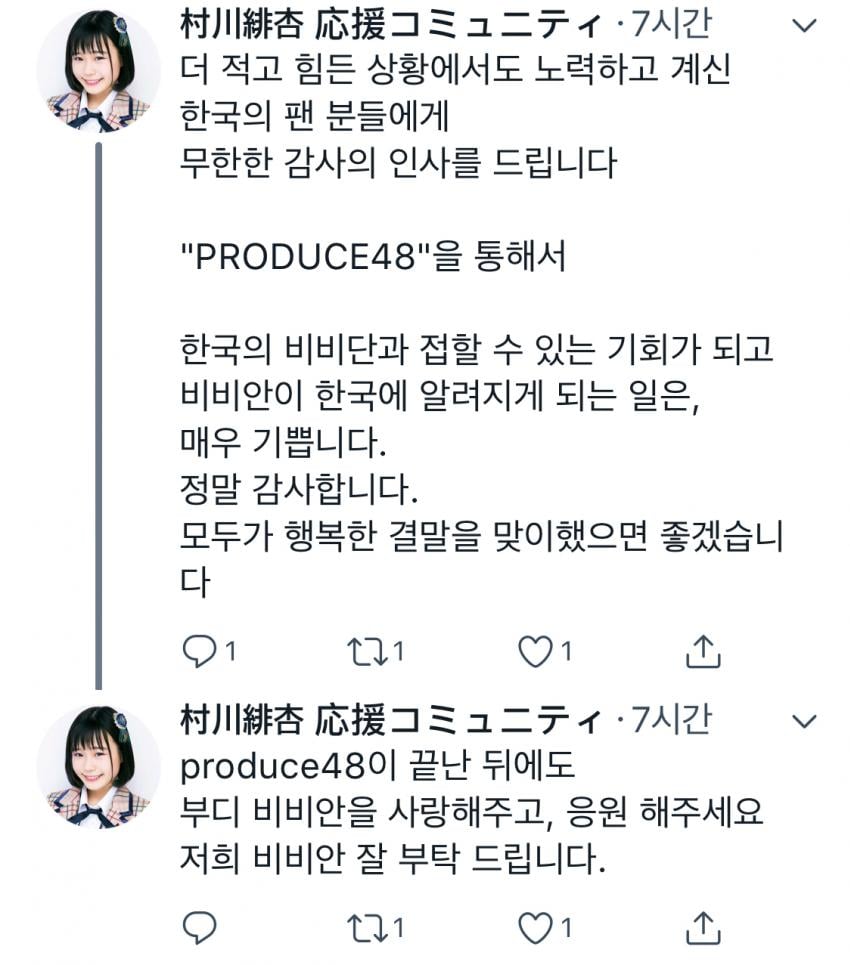Like the second tweet ending with 부탁 드립니다
850x965 pixels.
pyautogui.click(x=535, y=928)
